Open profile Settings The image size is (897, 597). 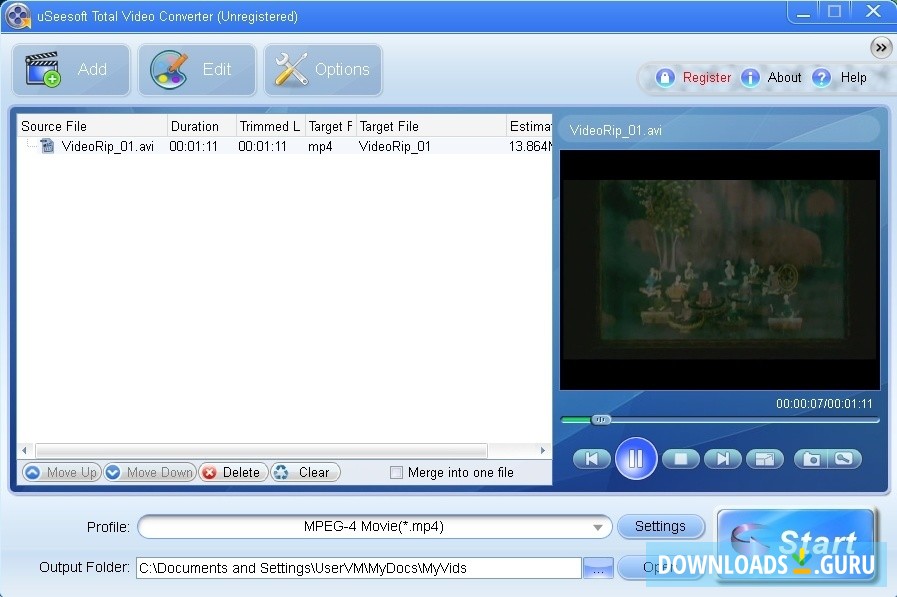660,526
